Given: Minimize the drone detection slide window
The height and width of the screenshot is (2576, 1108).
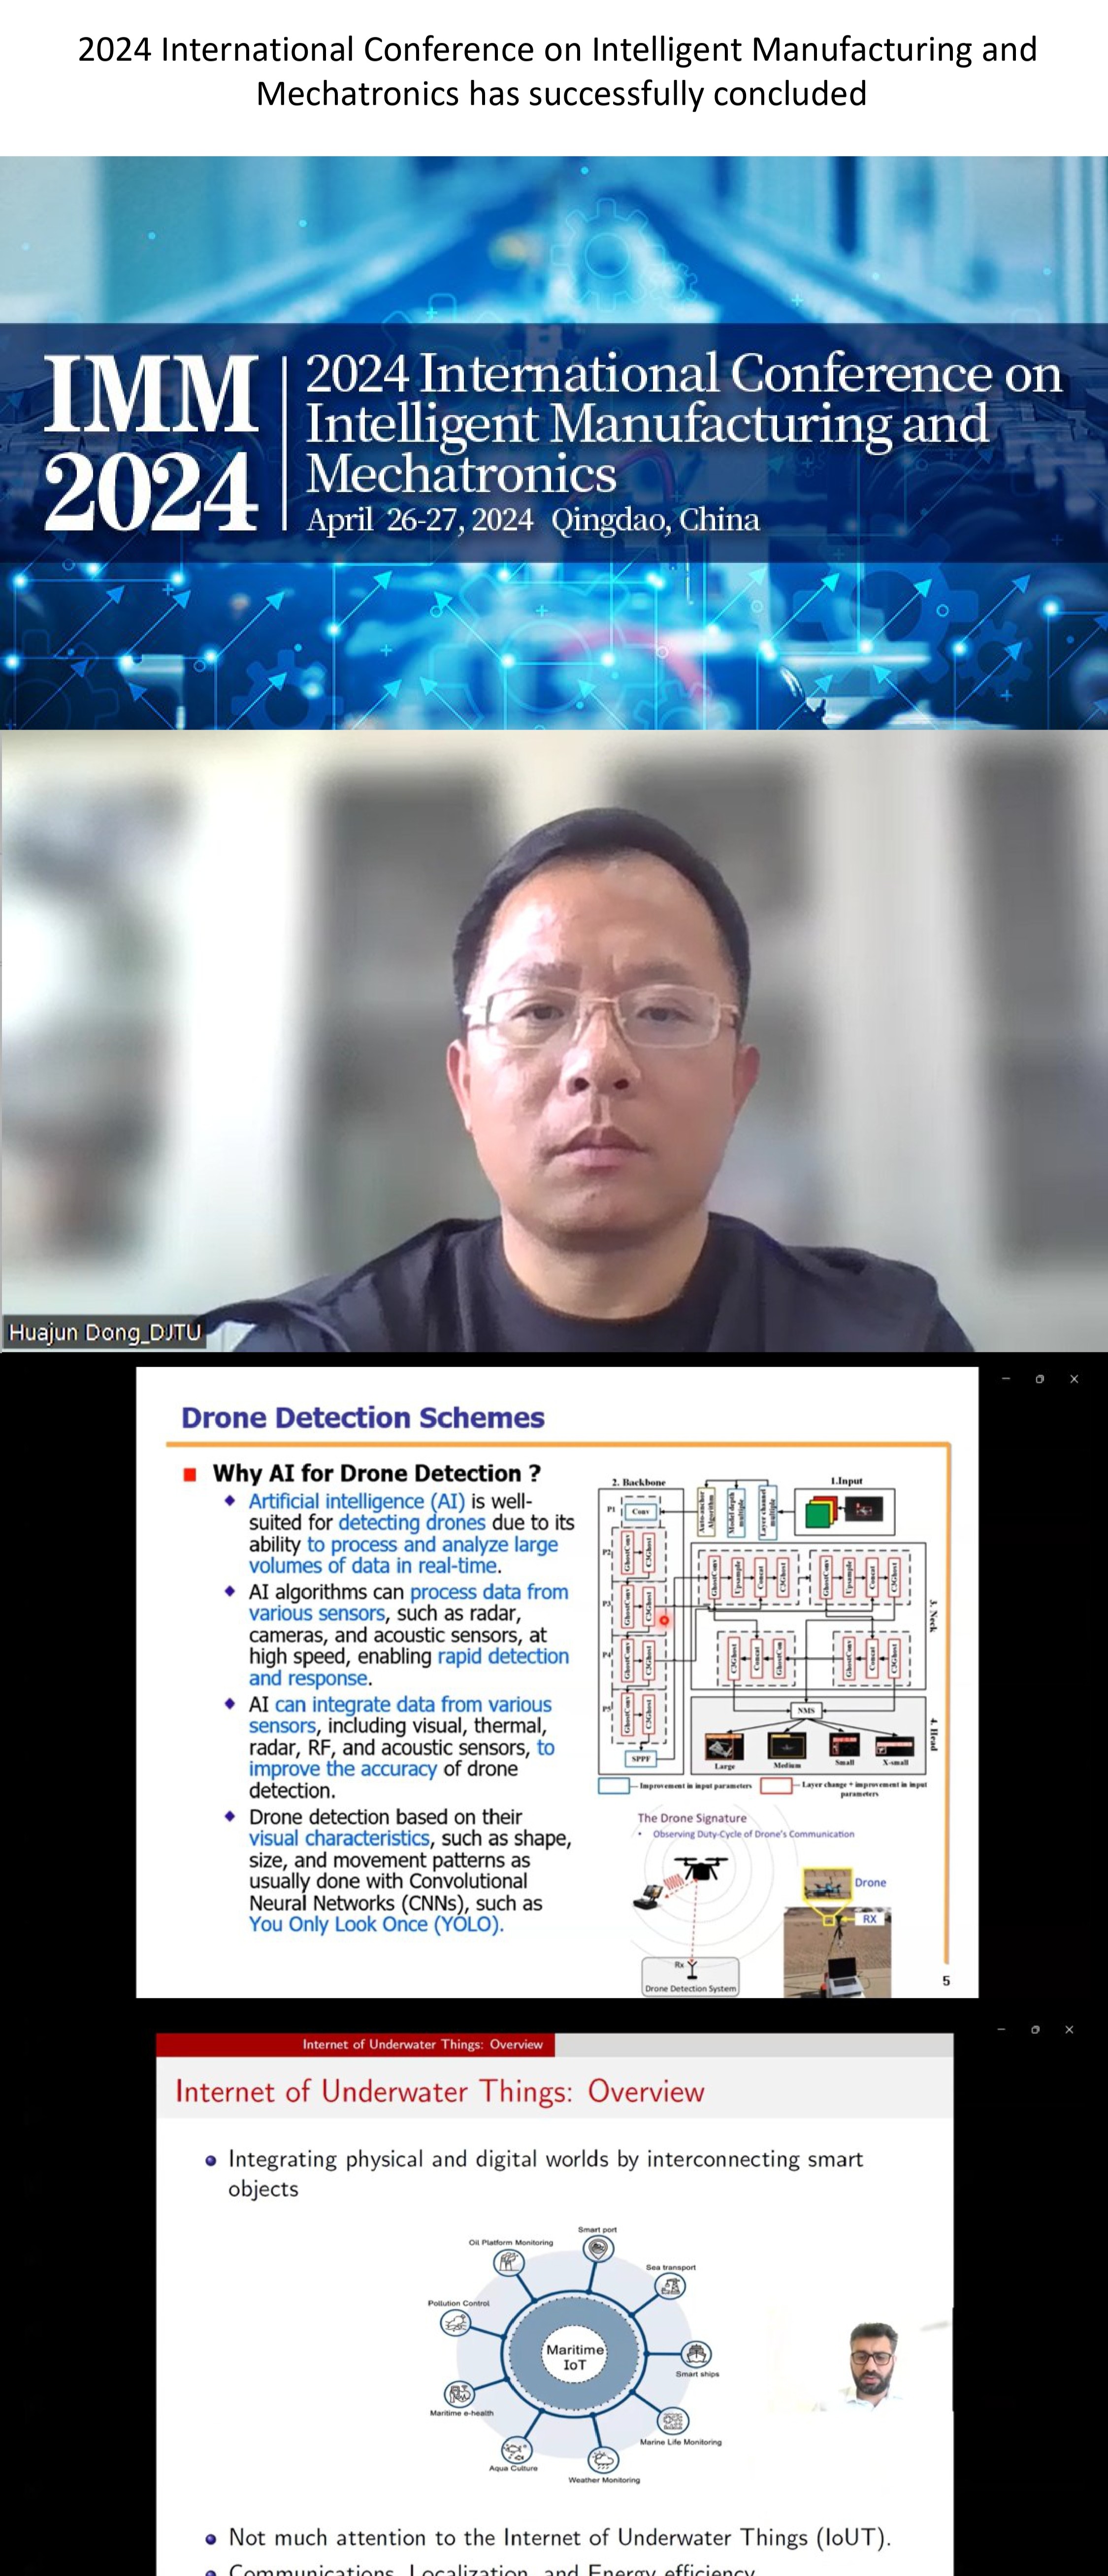Looking at the screenshot, I should click(x=1005, y=1379).
